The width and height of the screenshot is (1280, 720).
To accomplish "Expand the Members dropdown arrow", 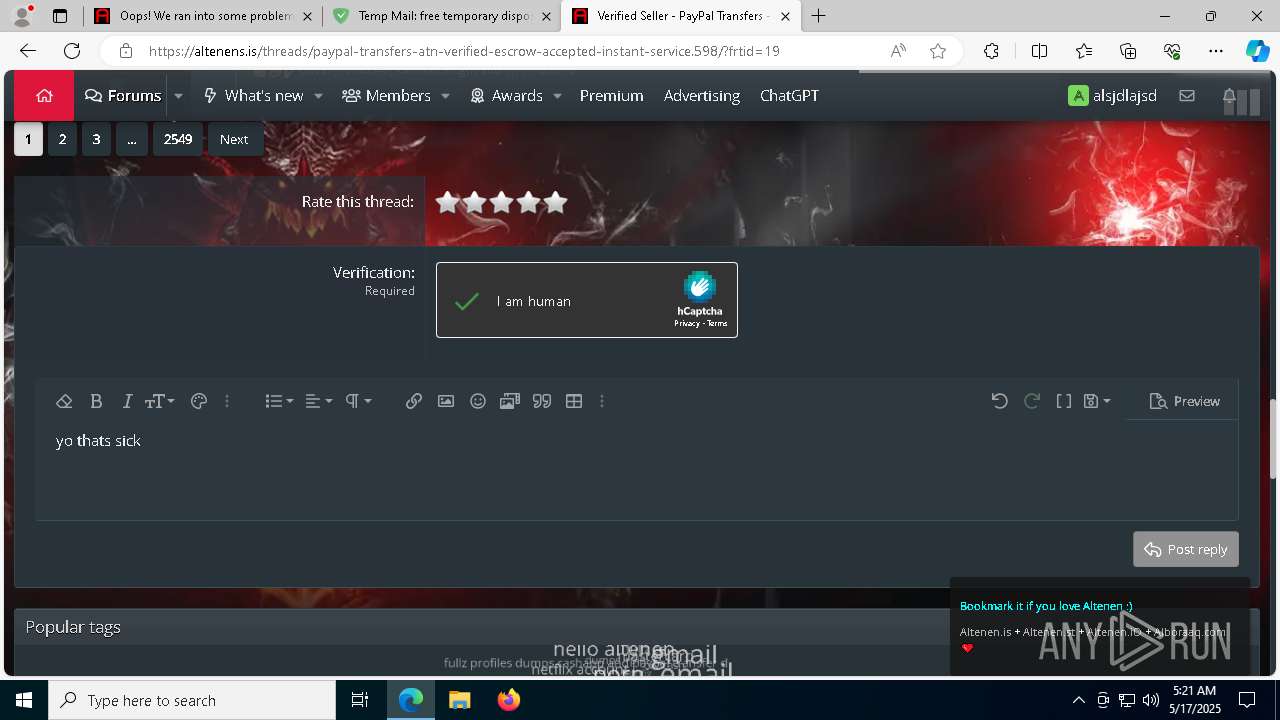I will [445, 96].
